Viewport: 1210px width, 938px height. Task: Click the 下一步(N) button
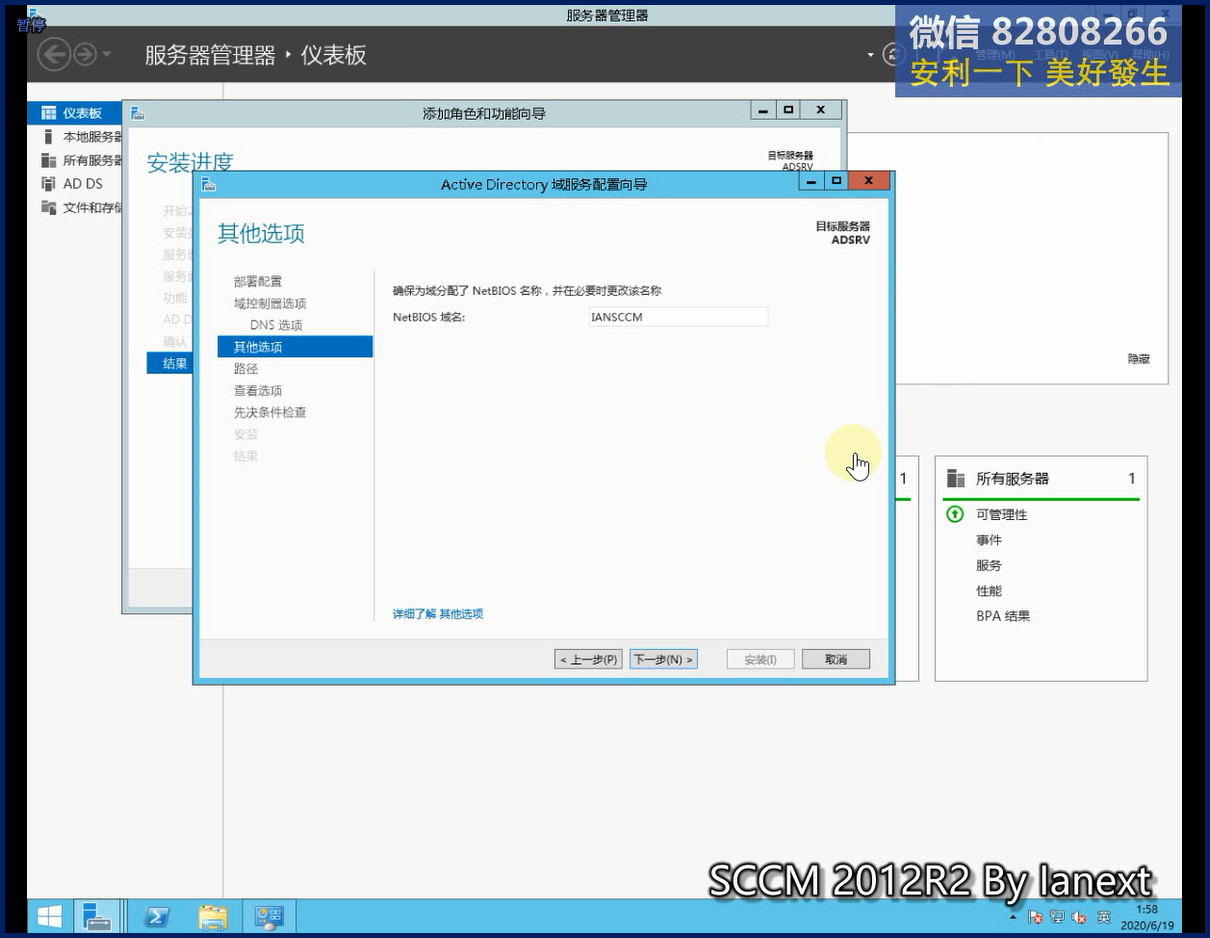[x=663, y=659]
